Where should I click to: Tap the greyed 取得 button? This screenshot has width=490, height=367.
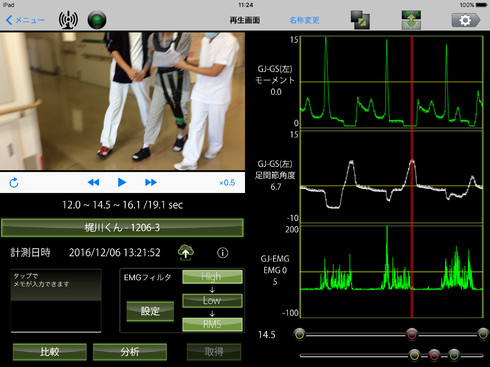[x=214, y=352]
